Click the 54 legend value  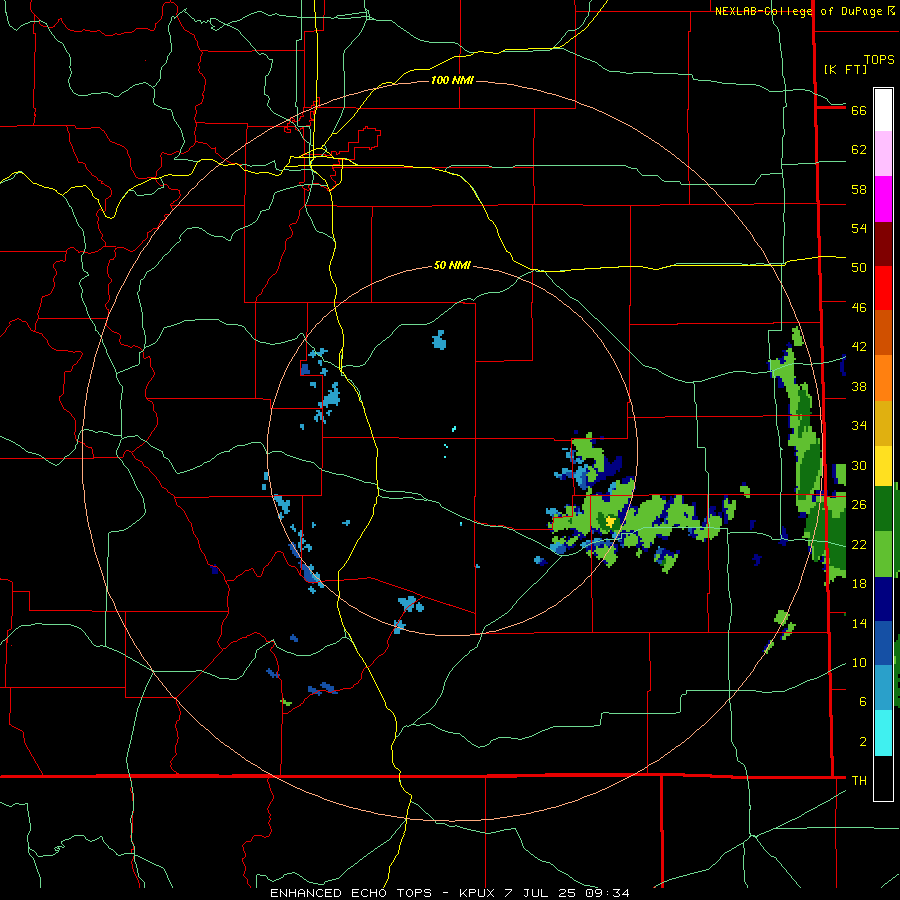tap(859, 228)
